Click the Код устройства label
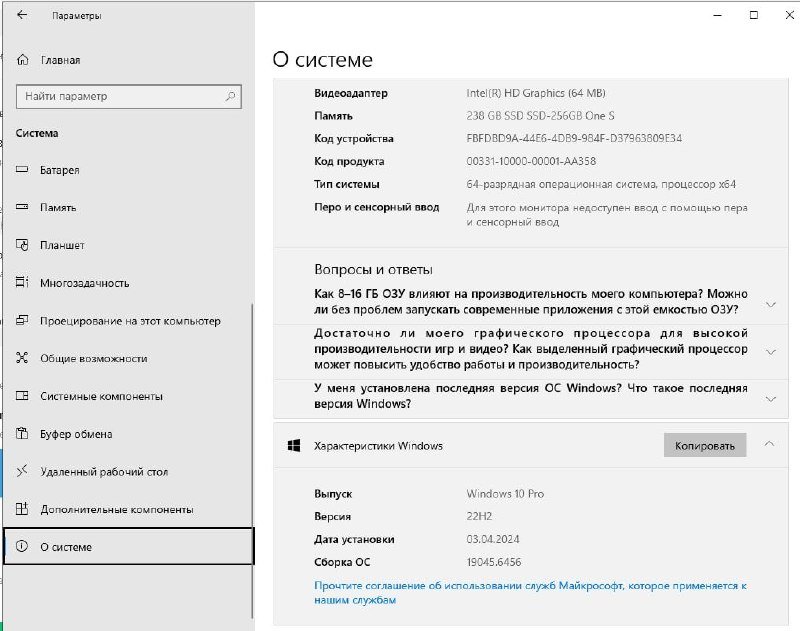 [354, 138]
